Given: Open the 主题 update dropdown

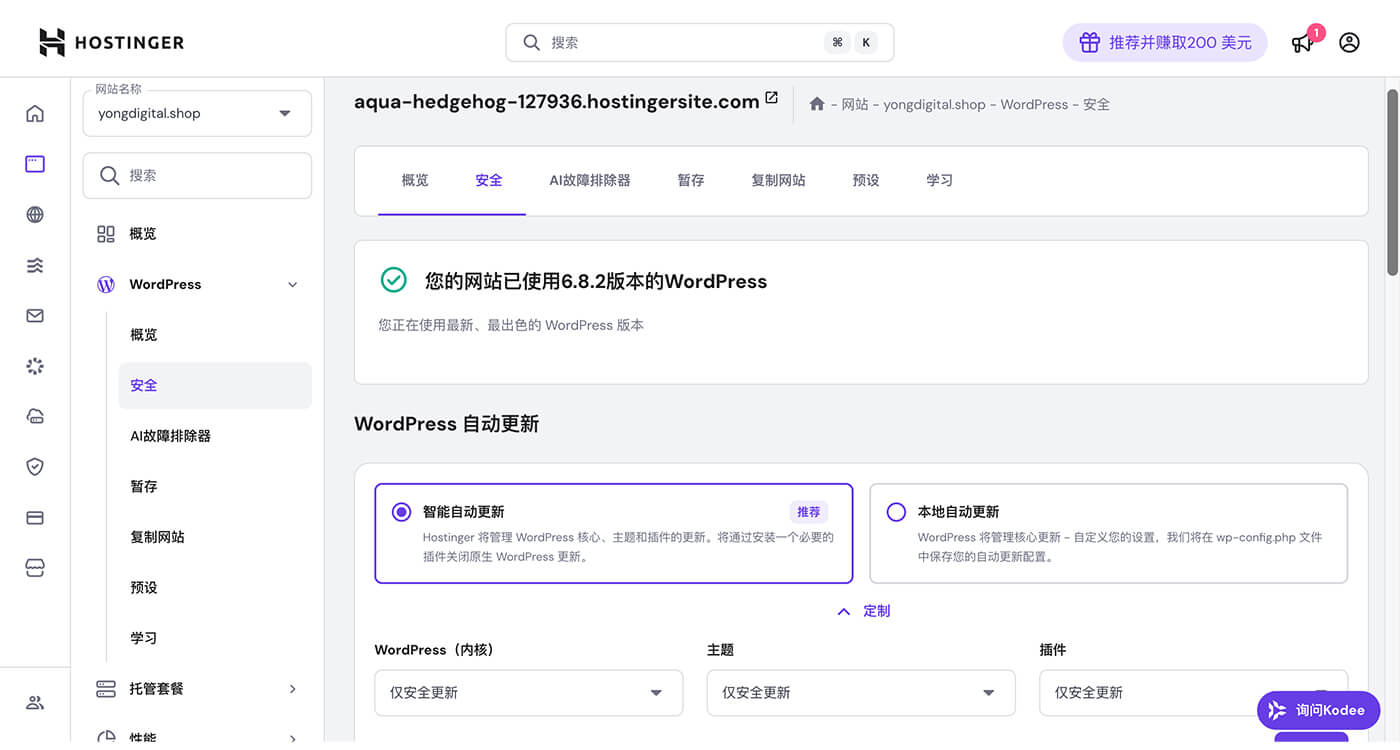Looking at the screenshot, I should click(861, 693).
